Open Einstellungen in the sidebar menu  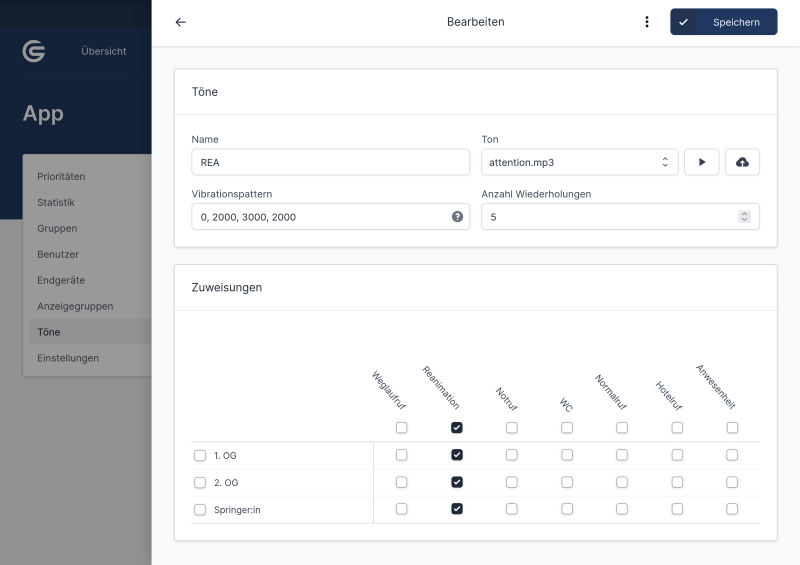tap(68, 358)
